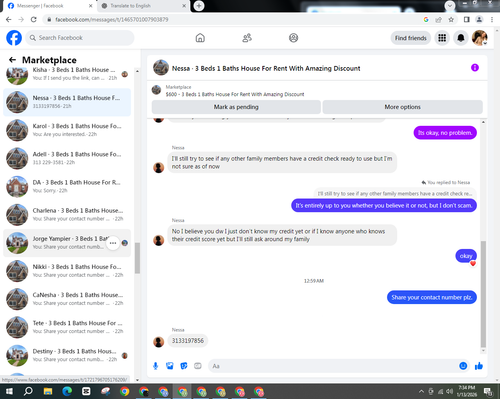Click the message text box Aa
500x399 pixels.
[333, 366]
